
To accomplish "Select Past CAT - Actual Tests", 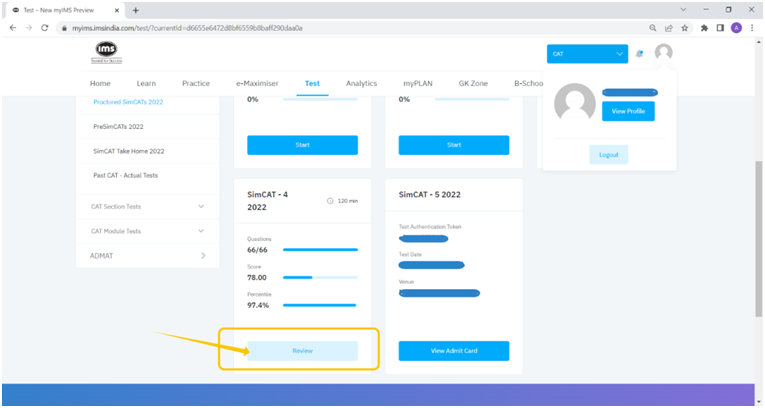I will coord(125,175).
